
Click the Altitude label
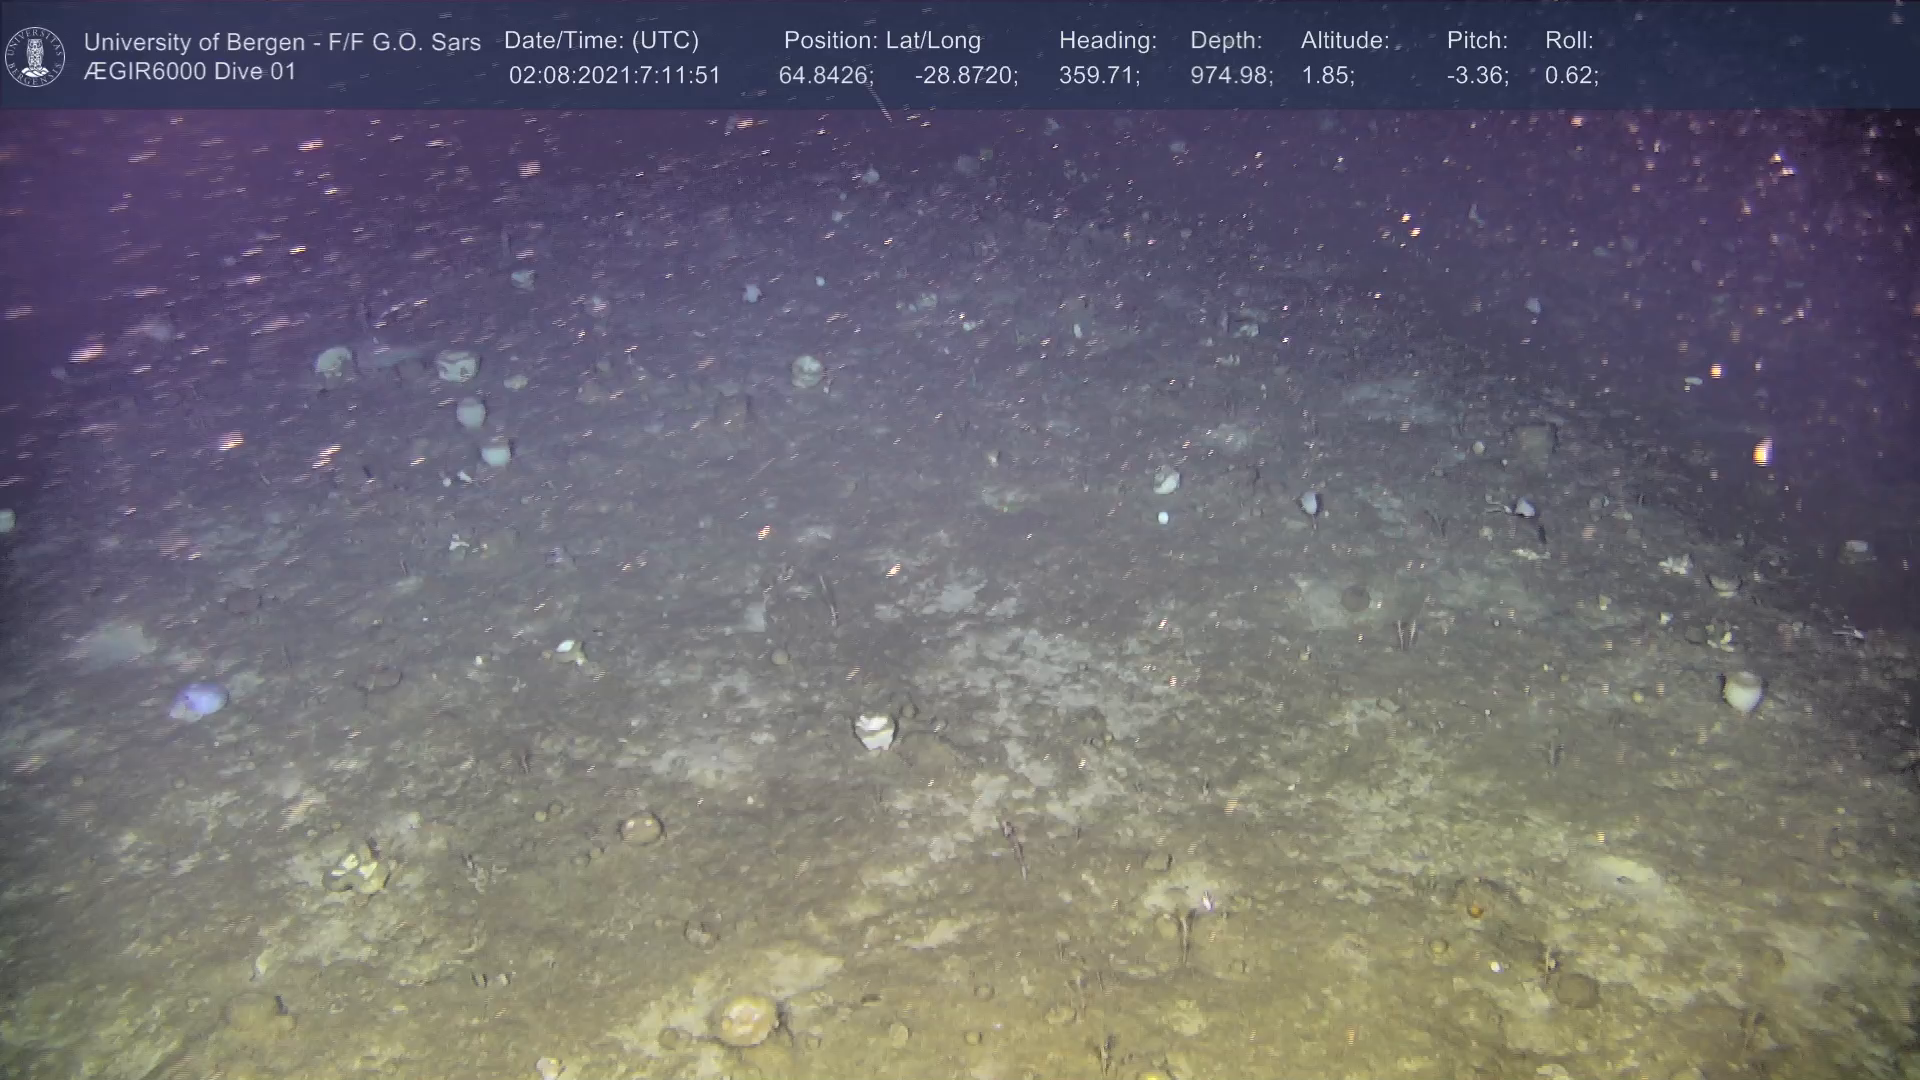pos(1345,41)
